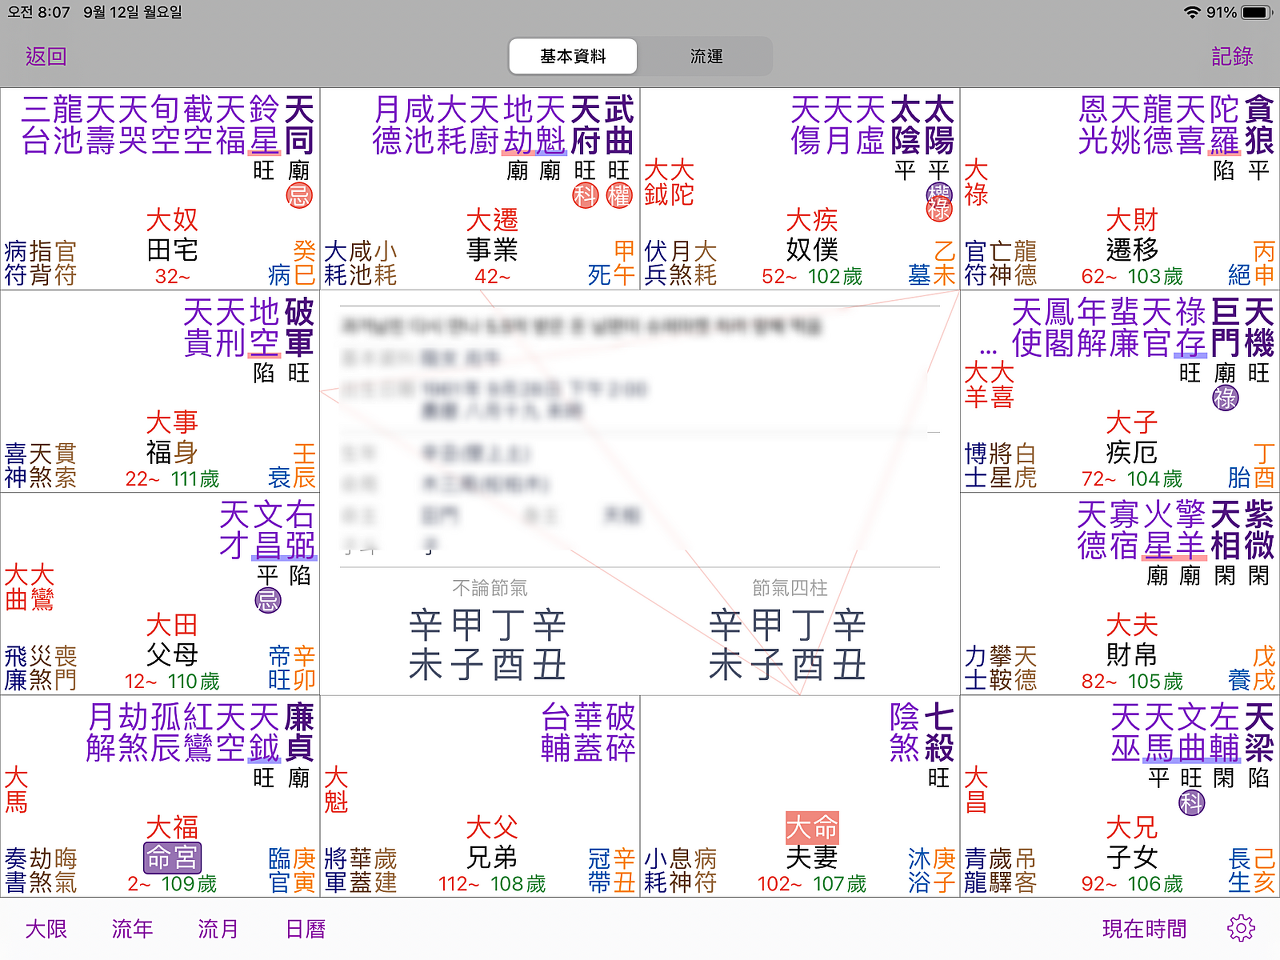
Task: Tap the 天府 star
Action: click(x=585, y=125)
